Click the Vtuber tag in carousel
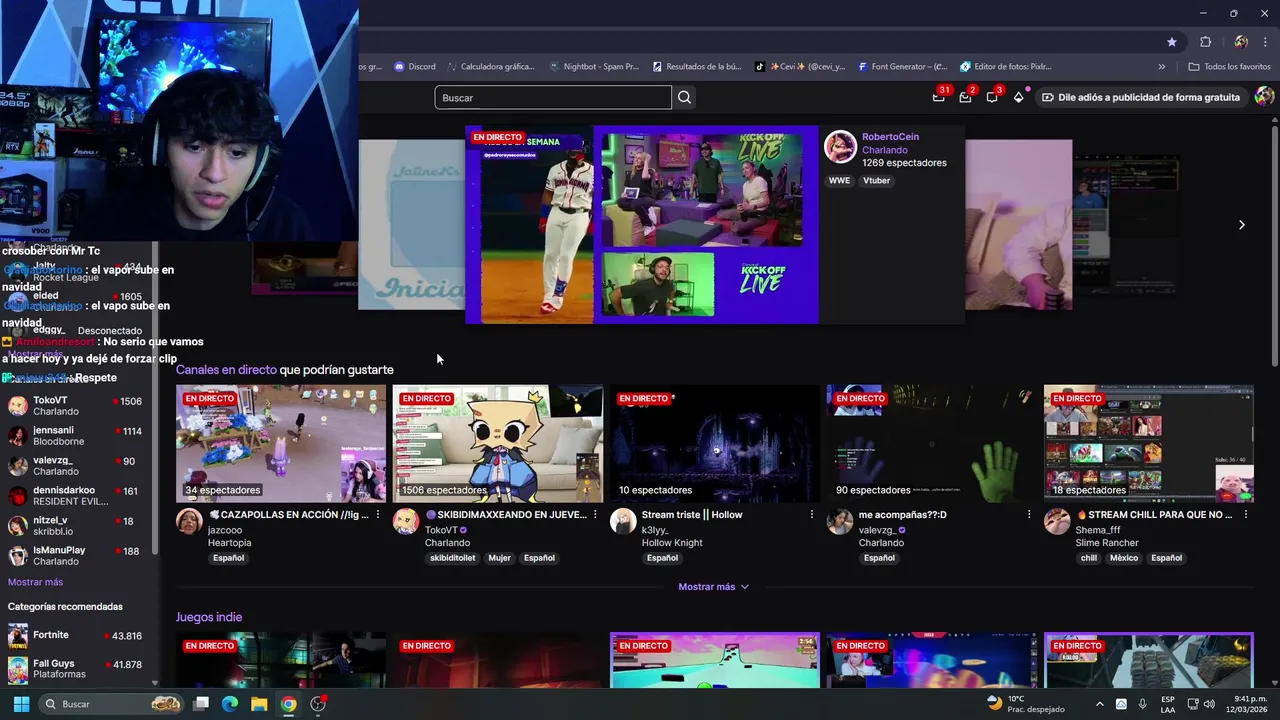 tap(876, 181)
